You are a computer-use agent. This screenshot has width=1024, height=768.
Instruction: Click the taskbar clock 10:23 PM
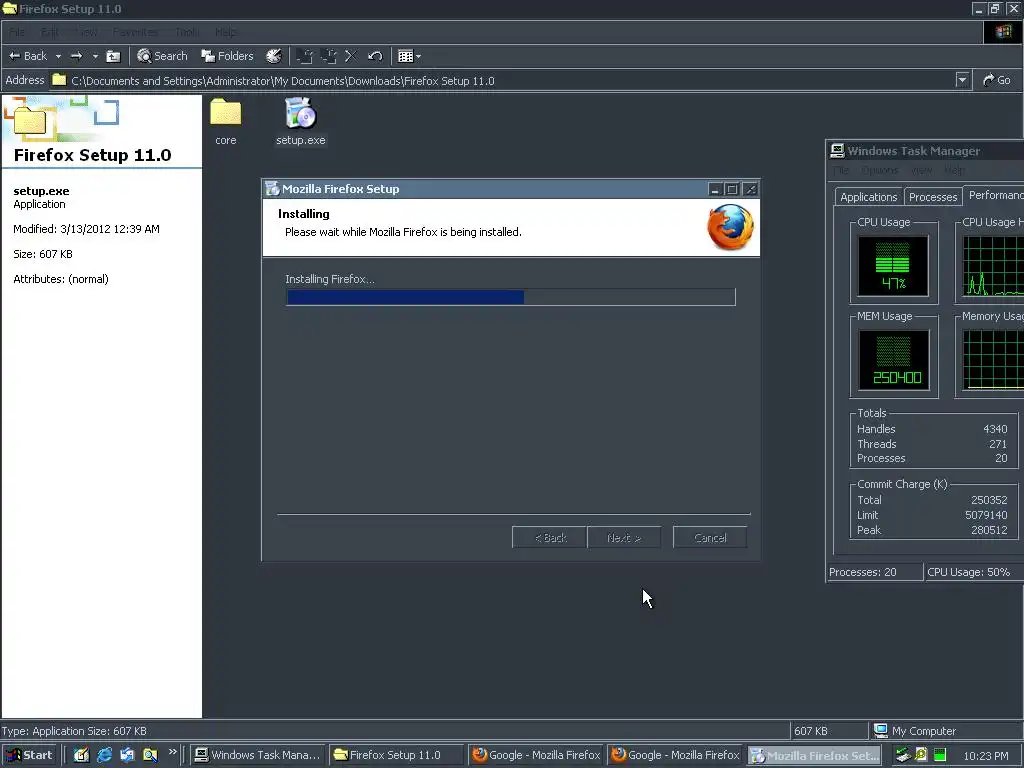(x=985, y=756)
